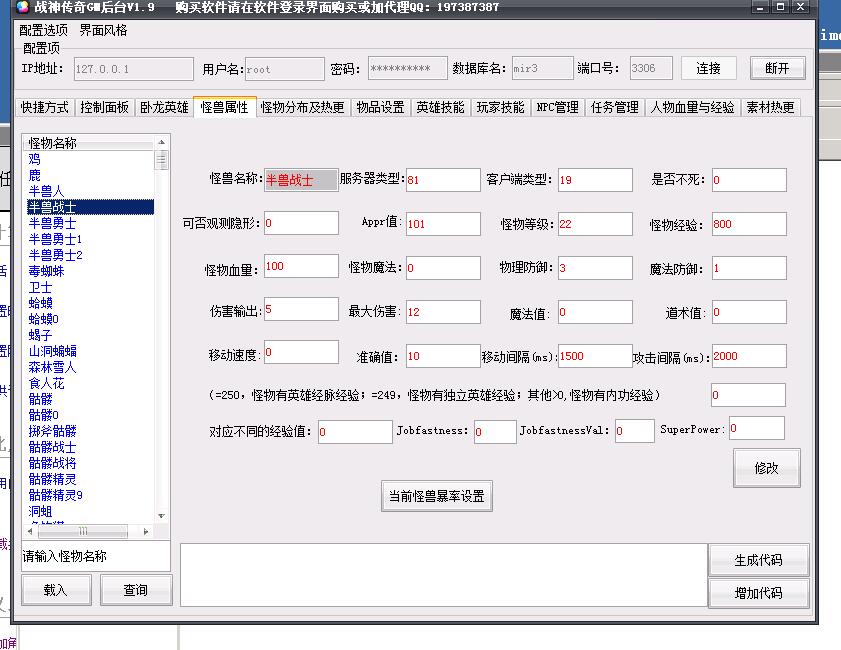Click the 查询 button
The width and height of the screenshot is (841, 650).
click(136, 590)
